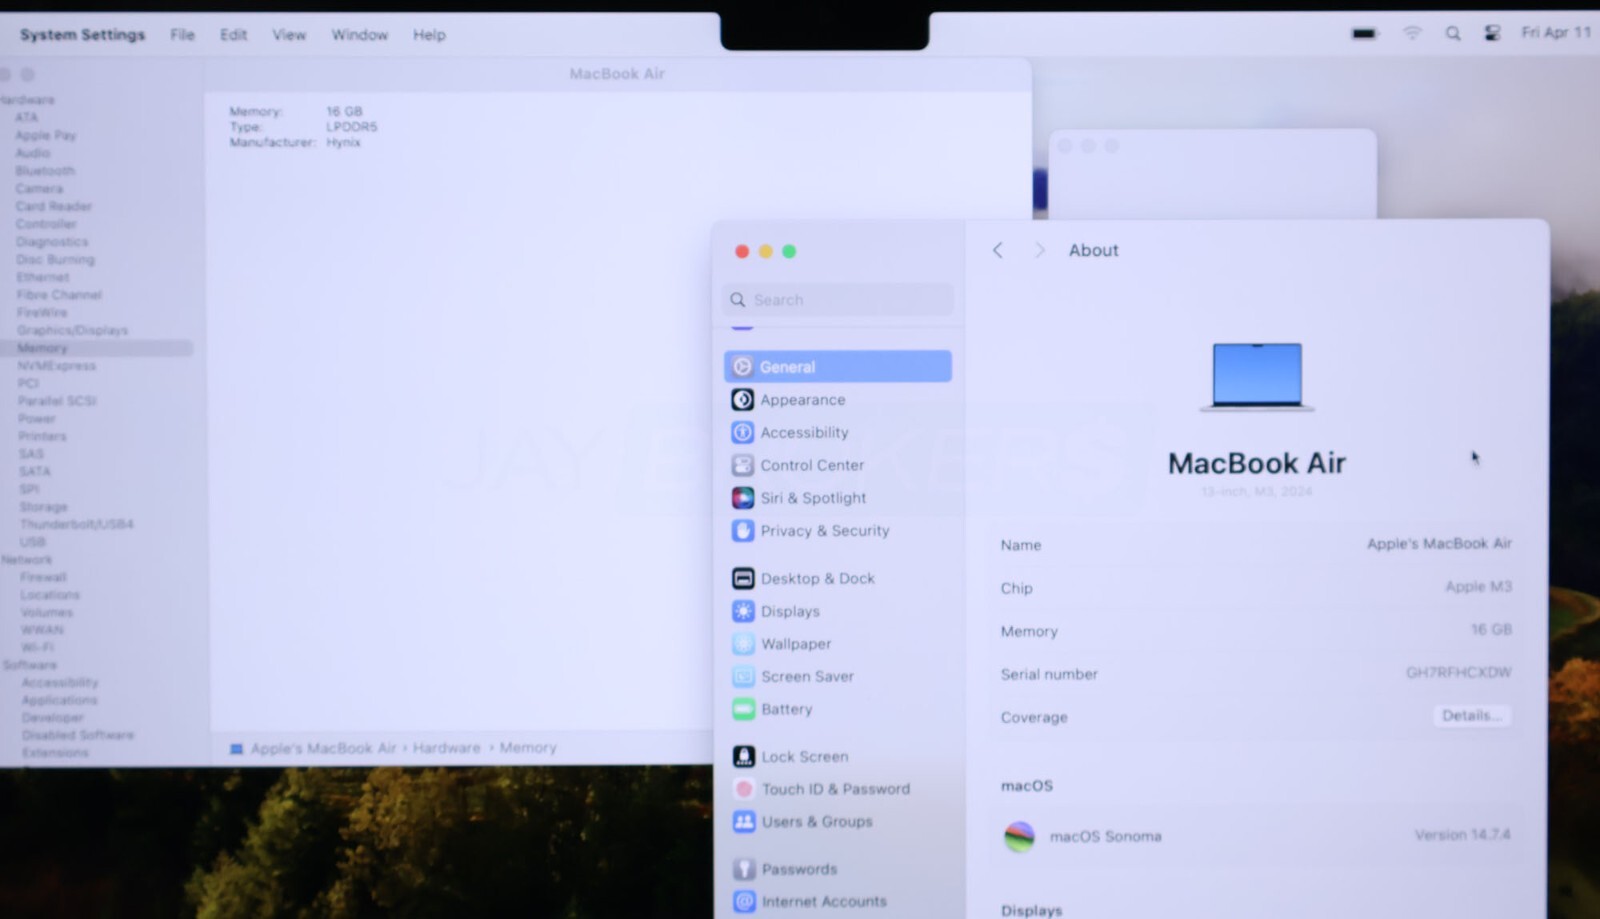The height and width of the screenshot is (919, 1600).
Task: Select General in System Settings sidebar
Action: (x=837, y=367)
